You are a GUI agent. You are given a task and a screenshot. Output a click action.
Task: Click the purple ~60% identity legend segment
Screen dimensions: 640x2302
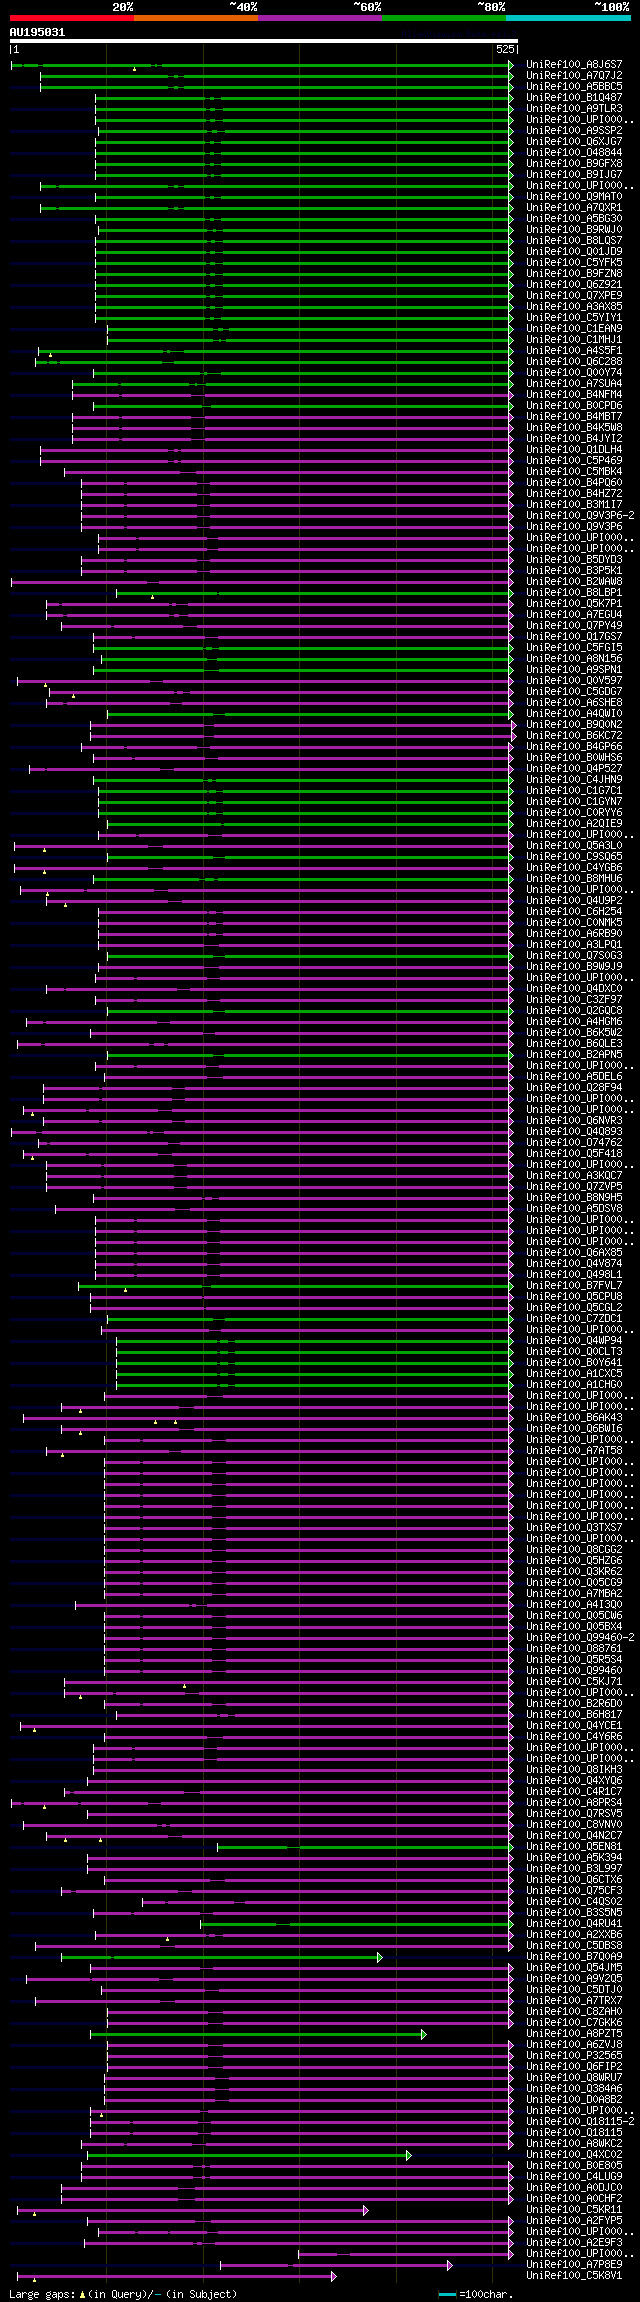(x=320, y=18)
